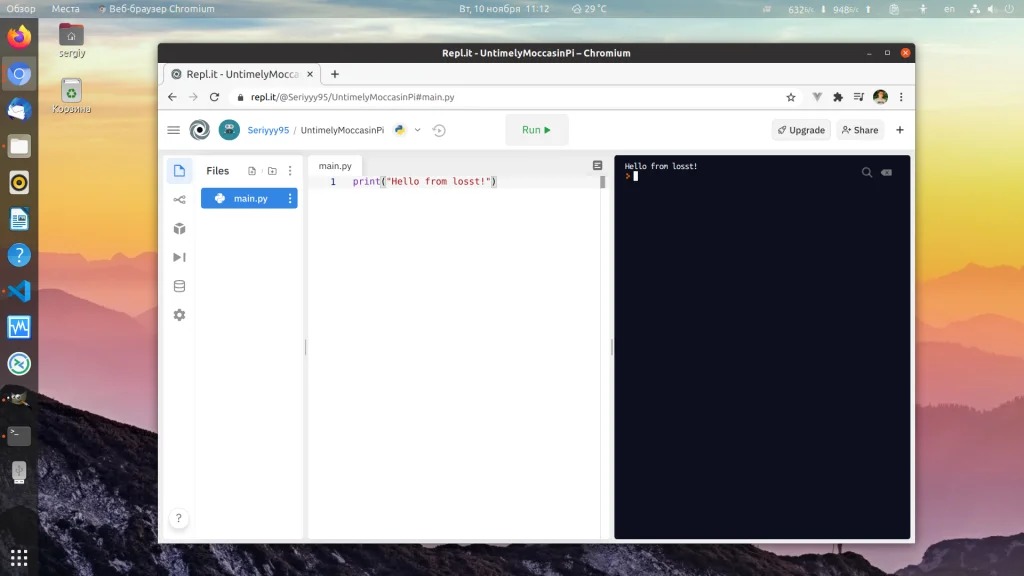Click the Add folder icon

pyautogui.click(x=272, y=171)
